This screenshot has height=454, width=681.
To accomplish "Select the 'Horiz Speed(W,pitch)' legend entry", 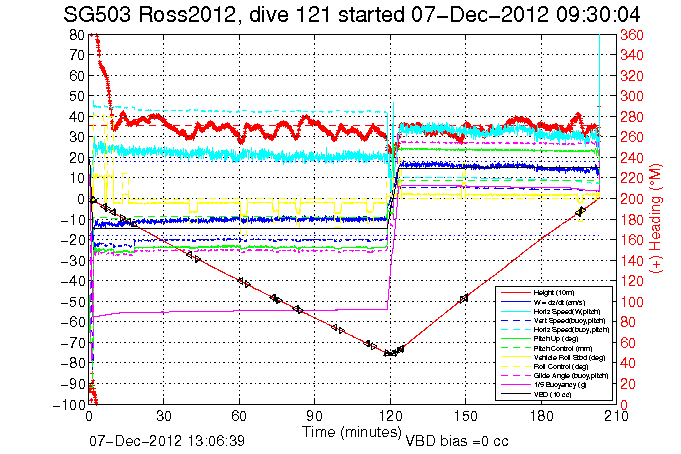I will coord(567,312).
